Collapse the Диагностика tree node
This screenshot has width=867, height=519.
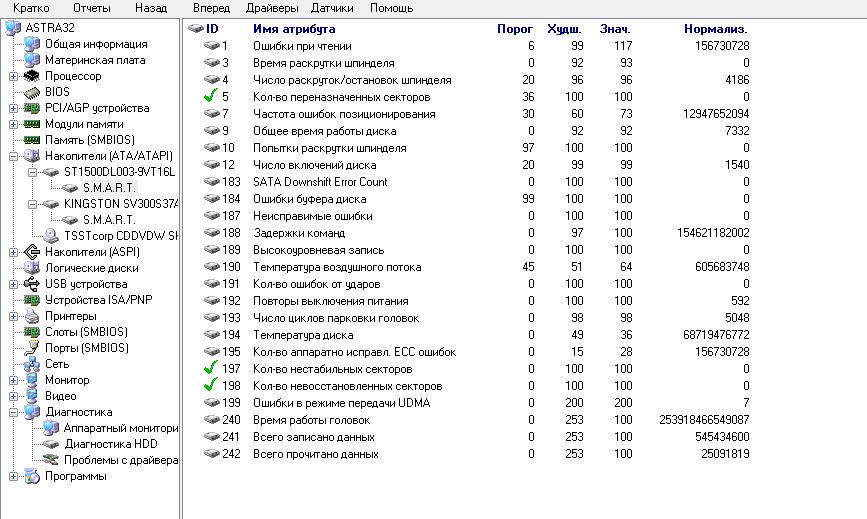point(13,412)
